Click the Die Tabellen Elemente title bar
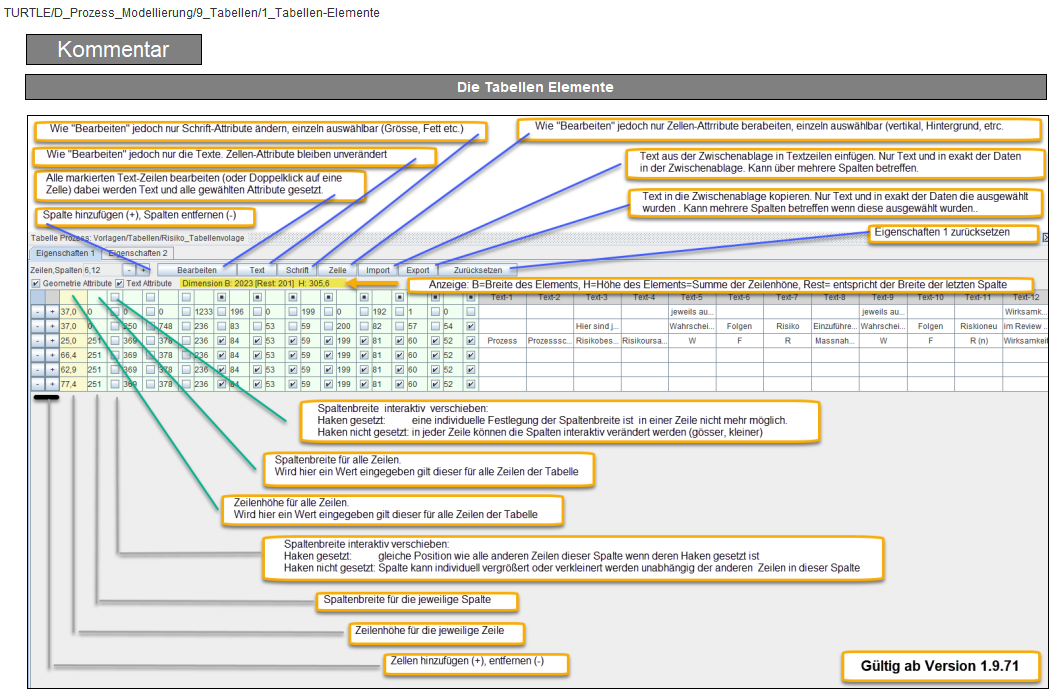 pyautogui.click(x=535, y=87)
